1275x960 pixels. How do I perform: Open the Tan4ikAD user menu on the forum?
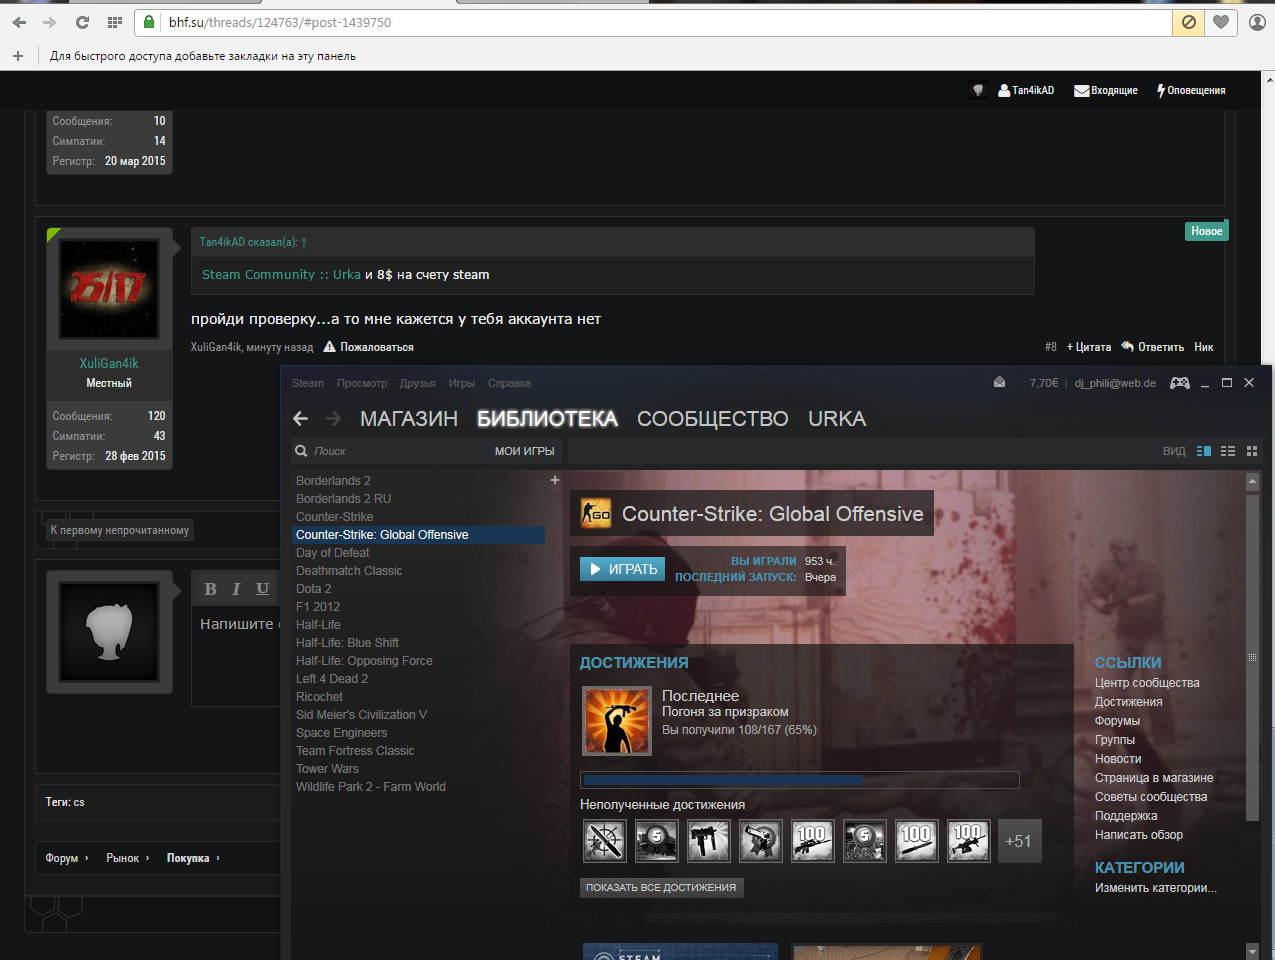[1026, 90]
